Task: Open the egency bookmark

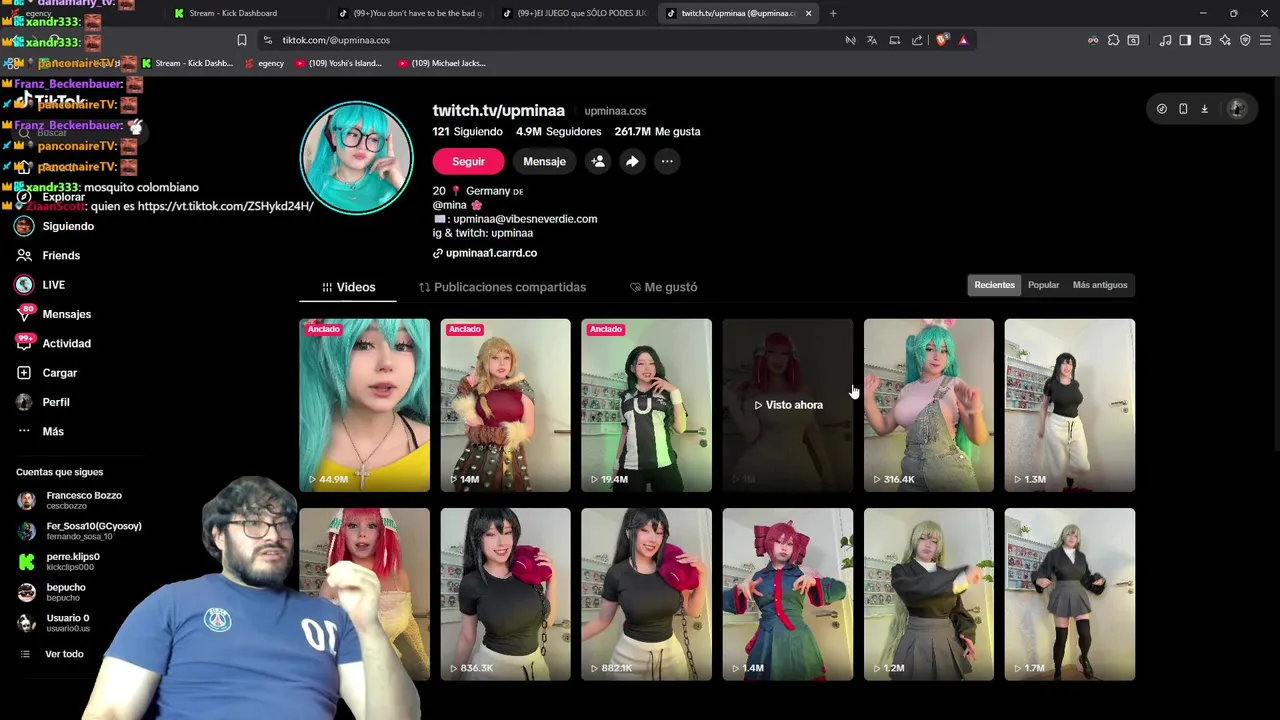Action: point(265,63)
